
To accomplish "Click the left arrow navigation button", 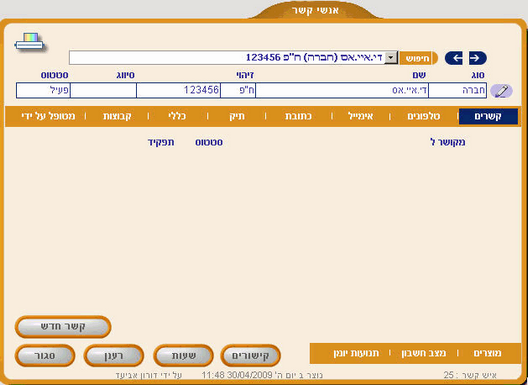I will point(454,58).
